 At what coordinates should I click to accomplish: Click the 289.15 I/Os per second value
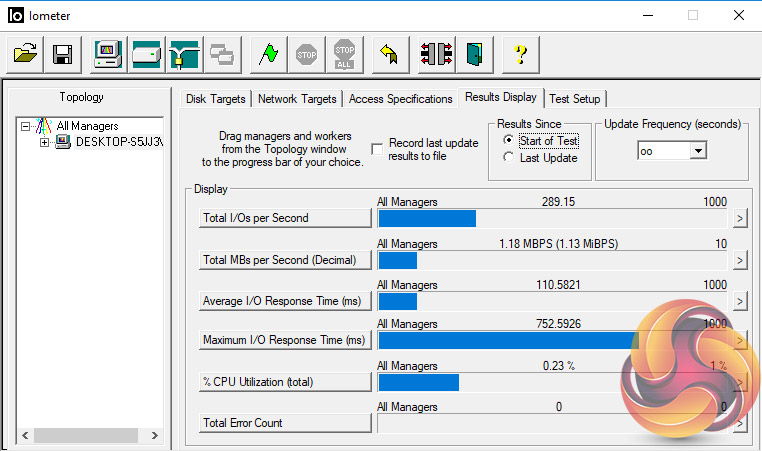(558, 202)
